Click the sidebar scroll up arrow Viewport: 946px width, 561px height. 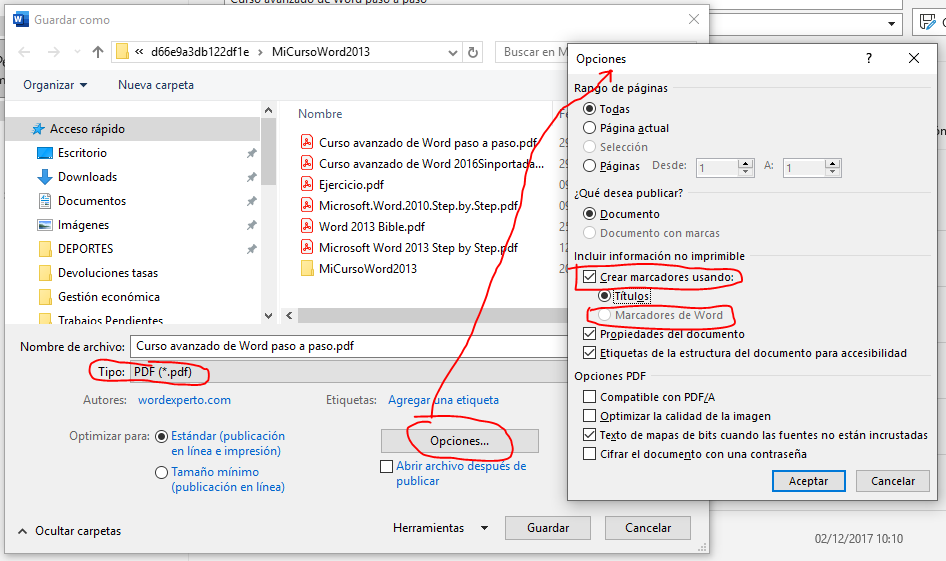268,110
